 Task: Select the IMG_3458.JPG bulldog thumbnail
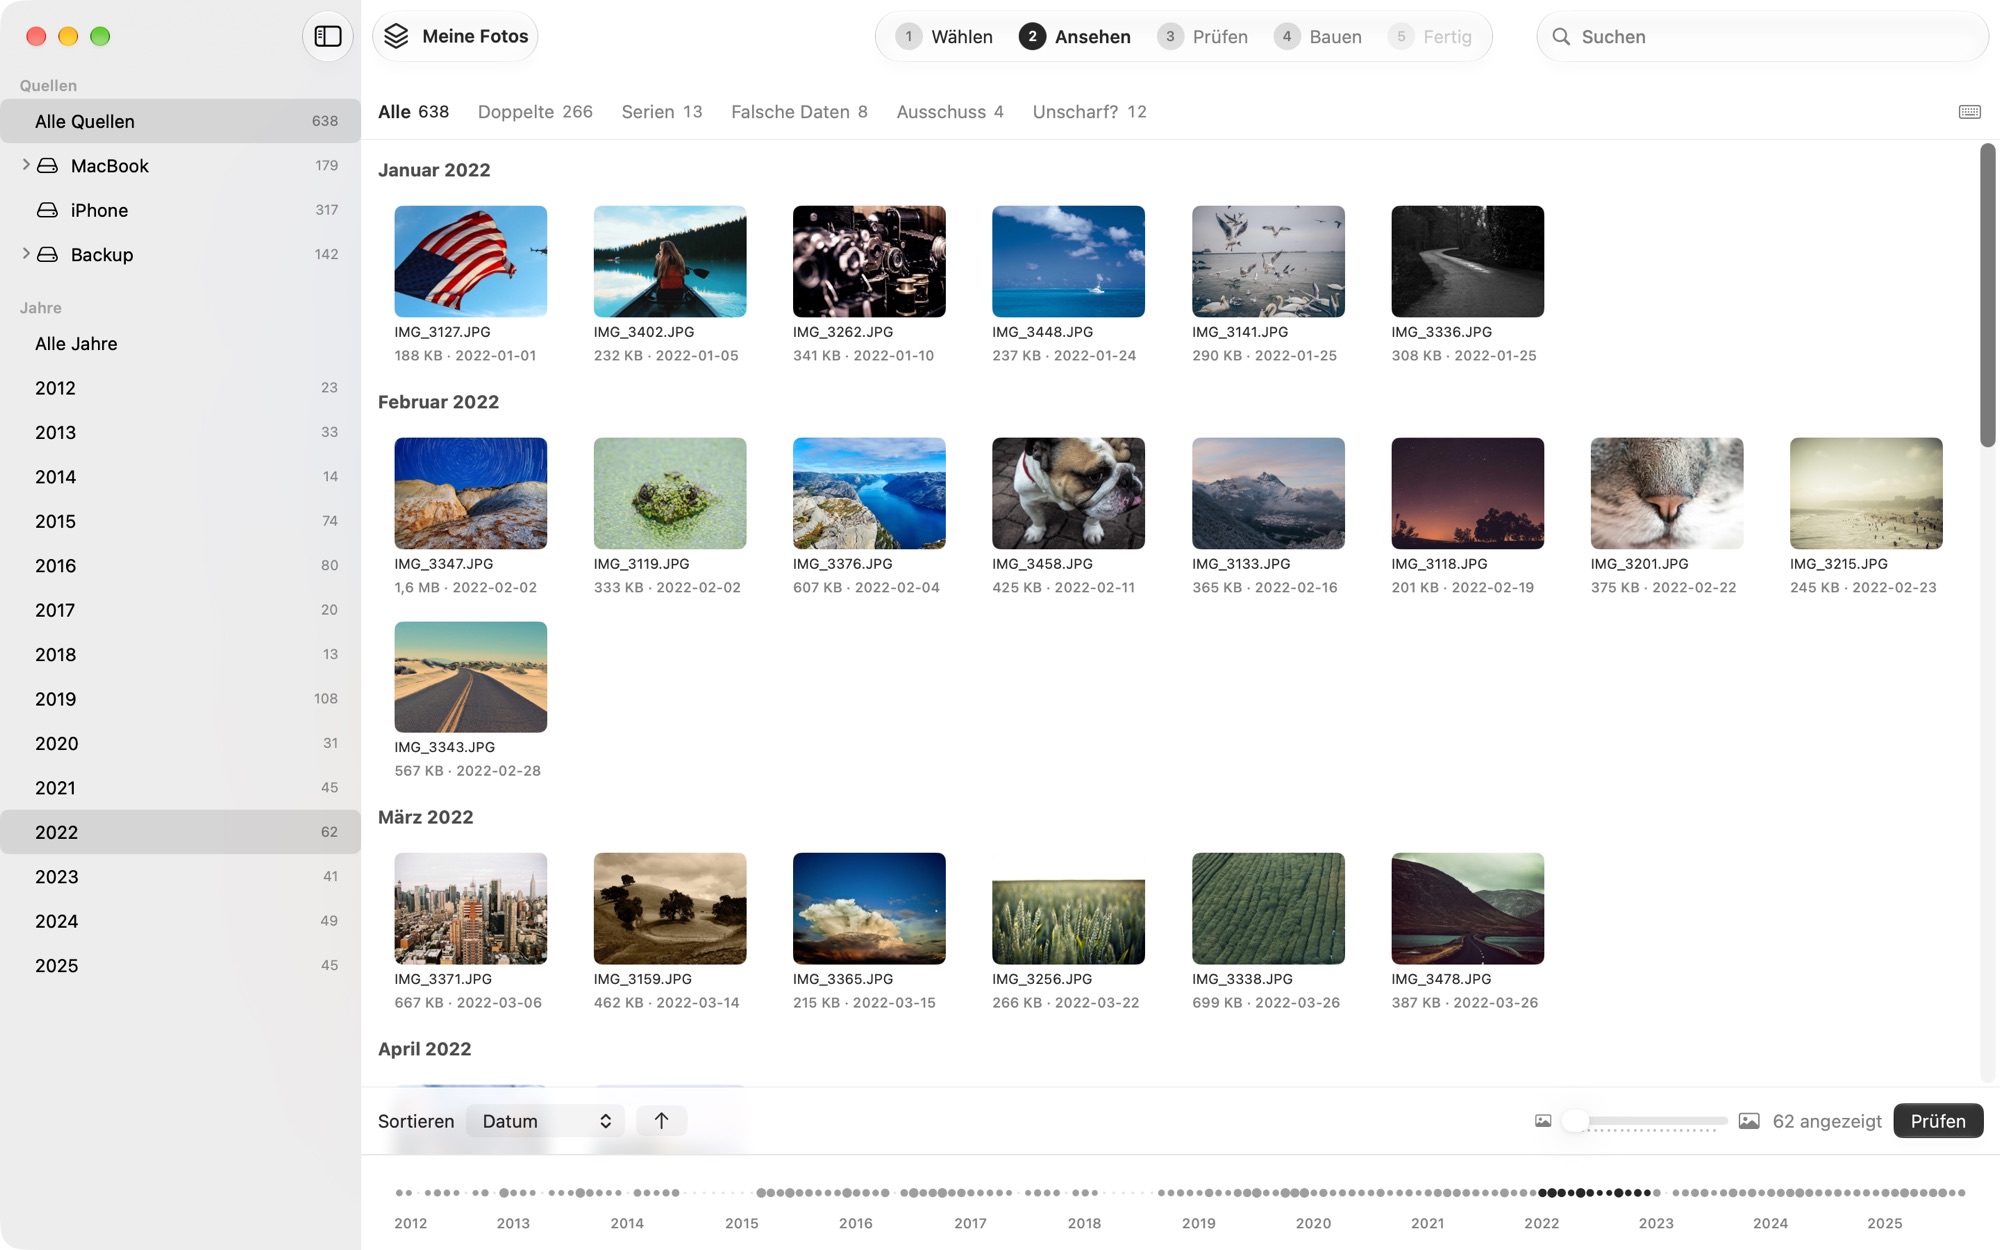[1068, 493]
